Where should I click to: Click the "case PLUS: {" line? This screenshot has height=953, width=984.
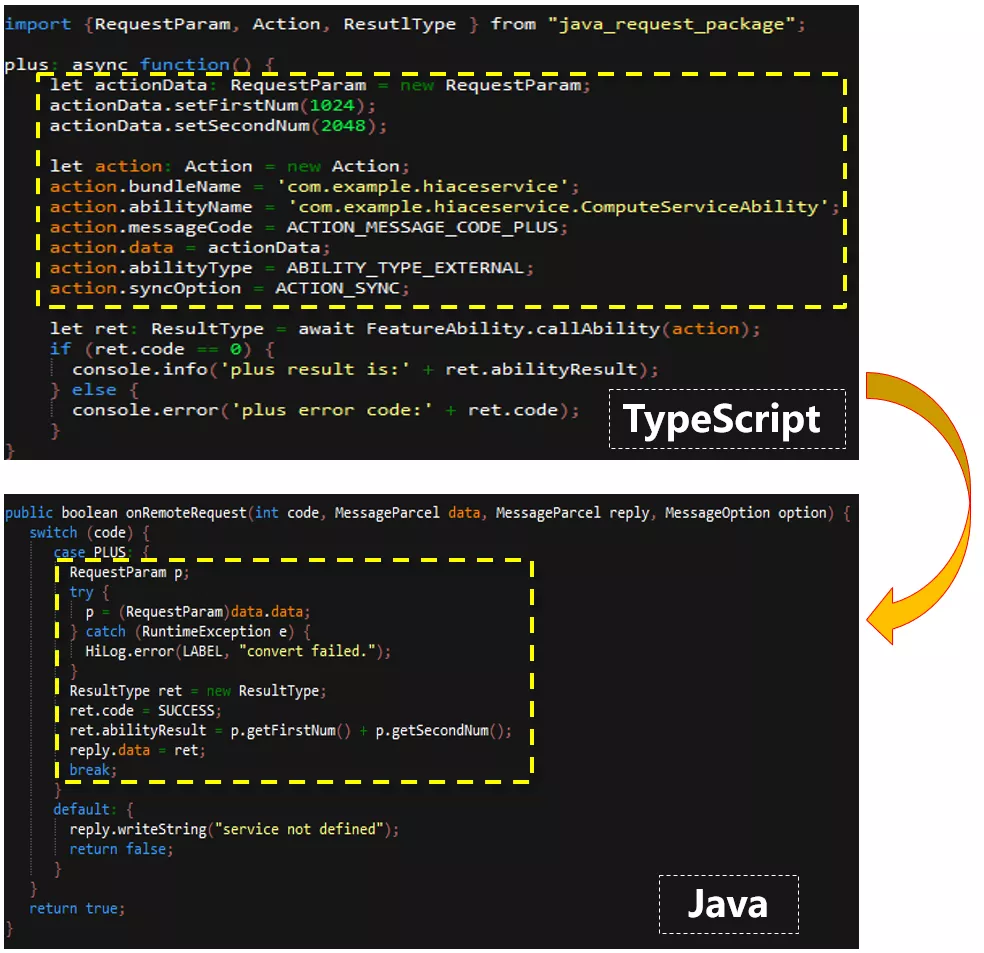coord(102,552)
